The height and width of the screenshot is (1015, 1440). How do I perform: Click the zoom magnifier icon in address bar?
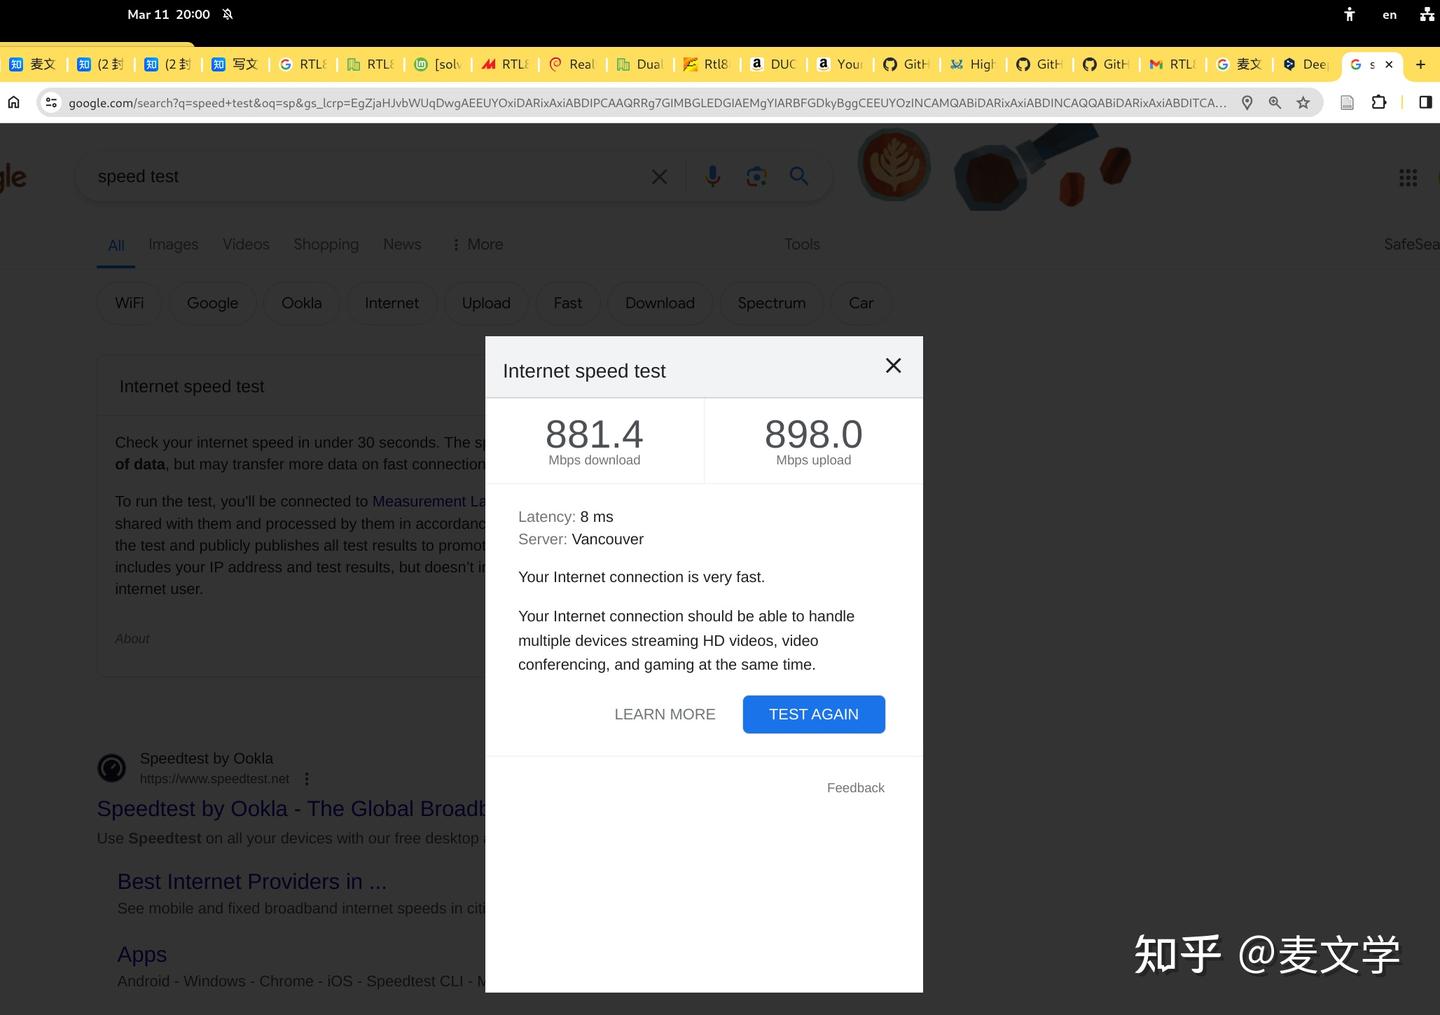tap(1274, 102)
